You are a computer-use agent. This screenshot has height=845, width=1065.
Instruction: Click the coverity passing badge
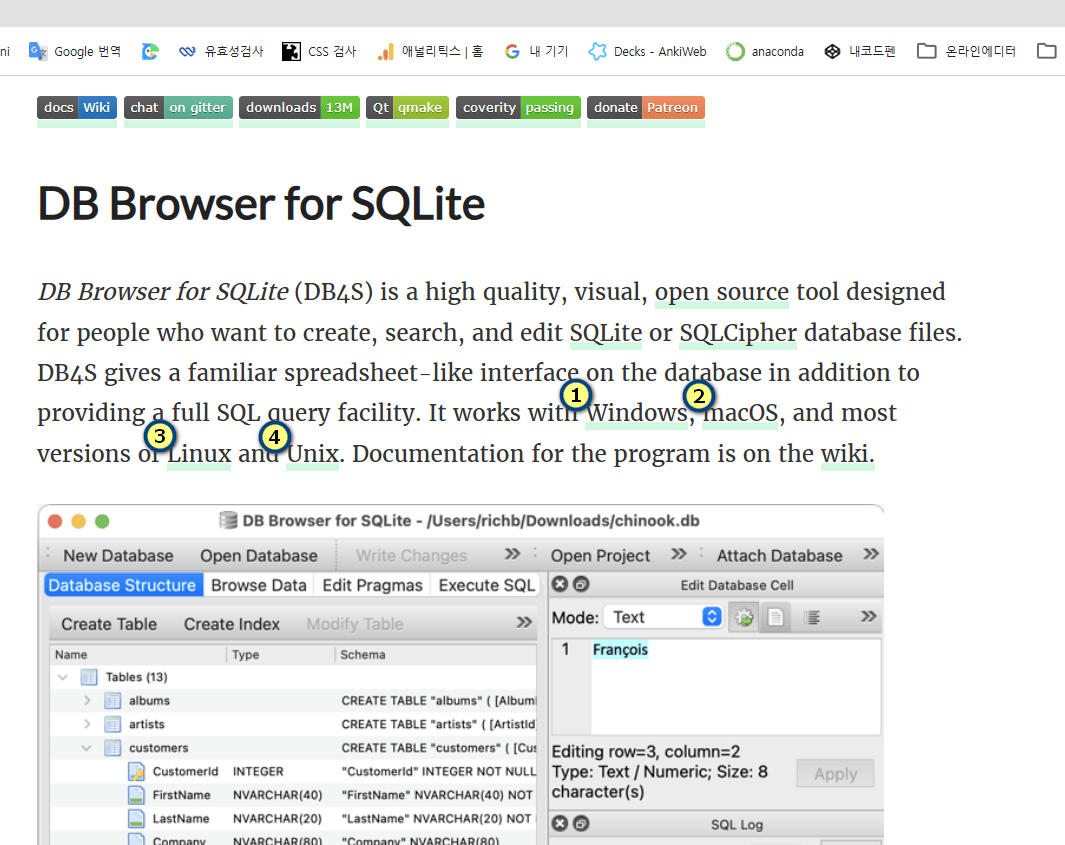pyautogui.click(x=518, y=108)
